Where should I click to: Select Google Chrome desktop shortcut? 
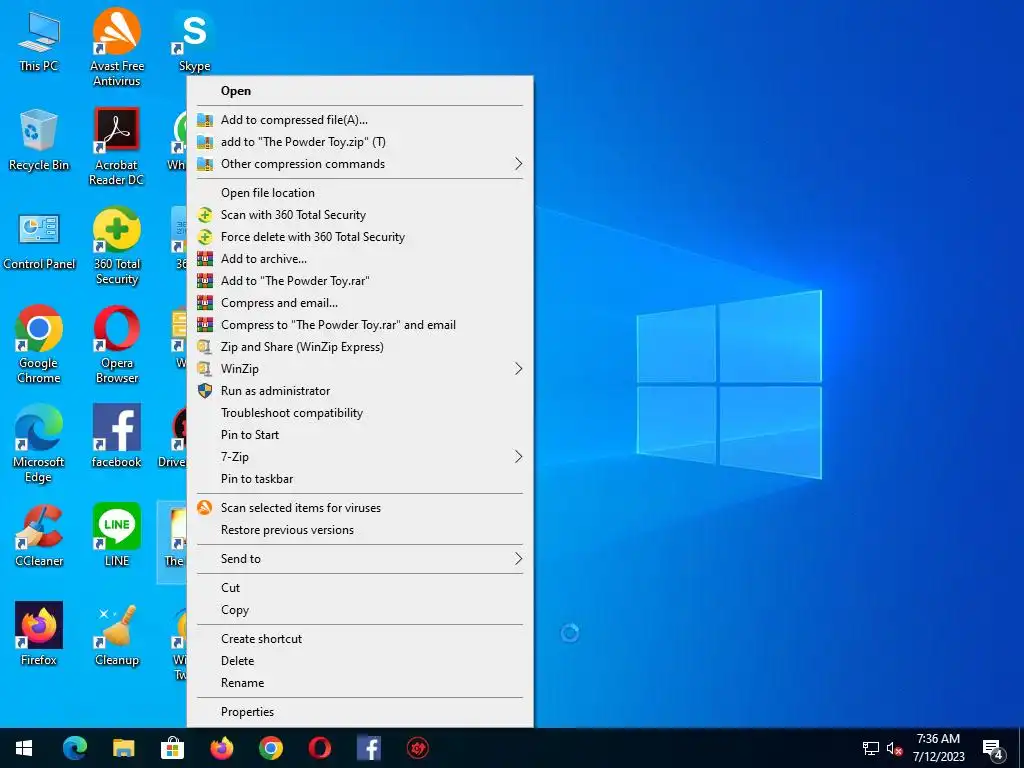pos(39,344)
